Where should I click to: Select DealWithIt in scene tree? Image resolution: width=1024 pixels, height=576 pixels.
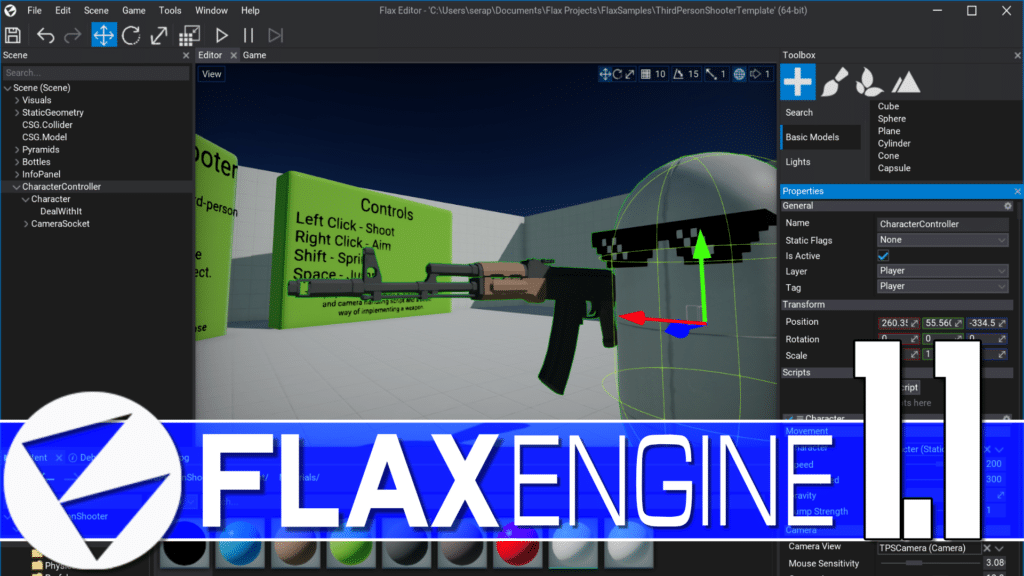(x=61, y=212)
